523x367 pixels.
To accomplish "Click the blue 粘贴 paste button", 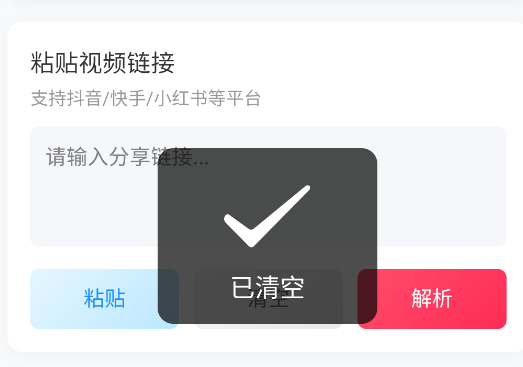I will pos(104,299).
